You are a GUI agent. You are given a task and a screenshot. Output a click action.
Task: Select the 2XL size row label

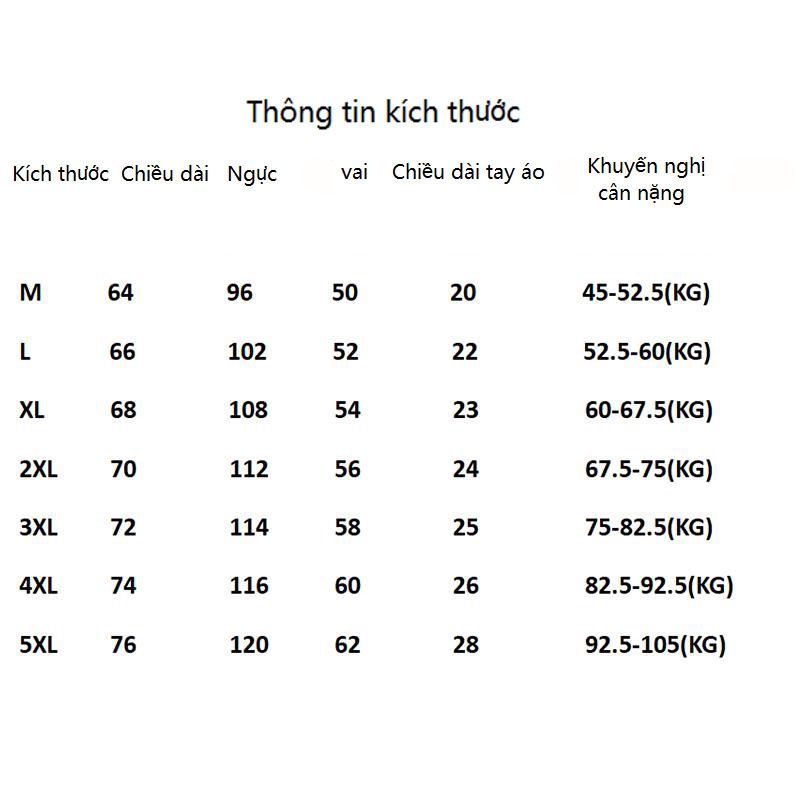(39, 469)
